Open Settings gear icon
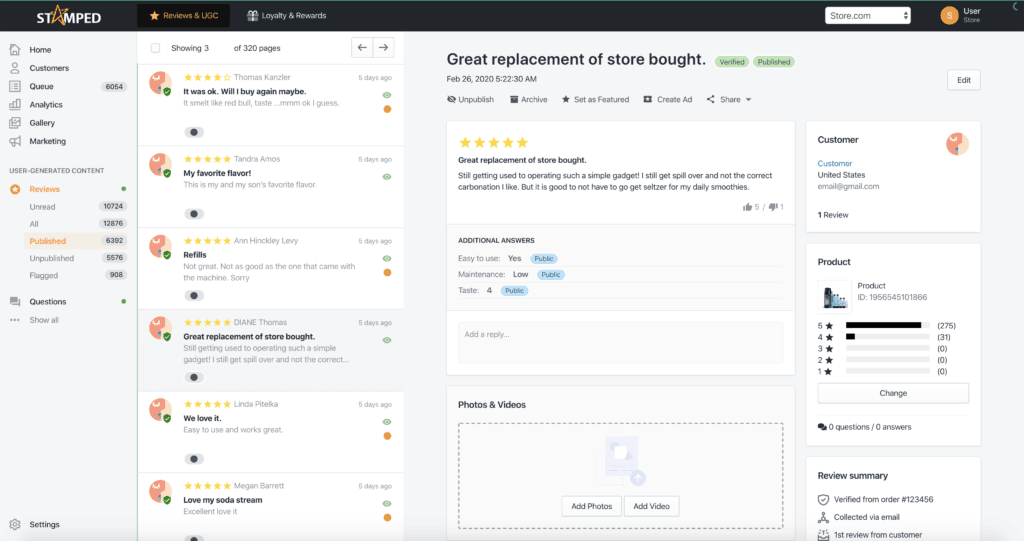 [x=15, y=525]
